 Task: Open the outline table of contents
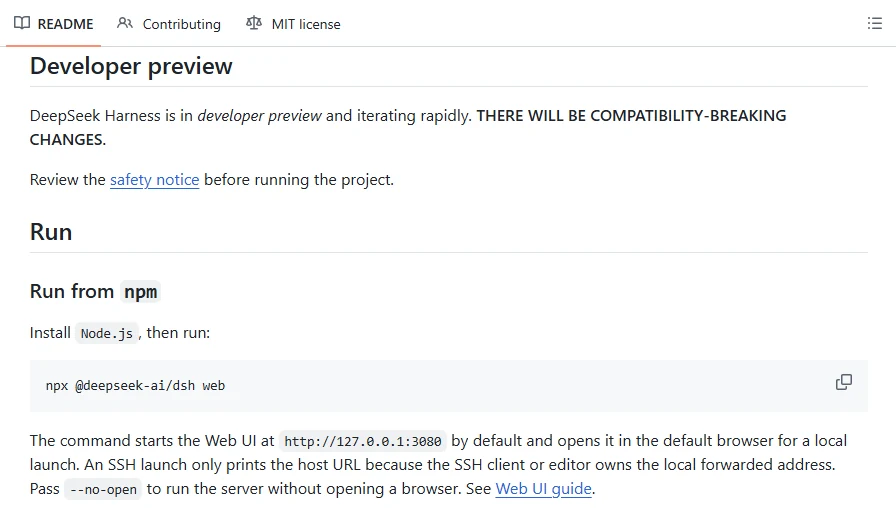point(874,23)
